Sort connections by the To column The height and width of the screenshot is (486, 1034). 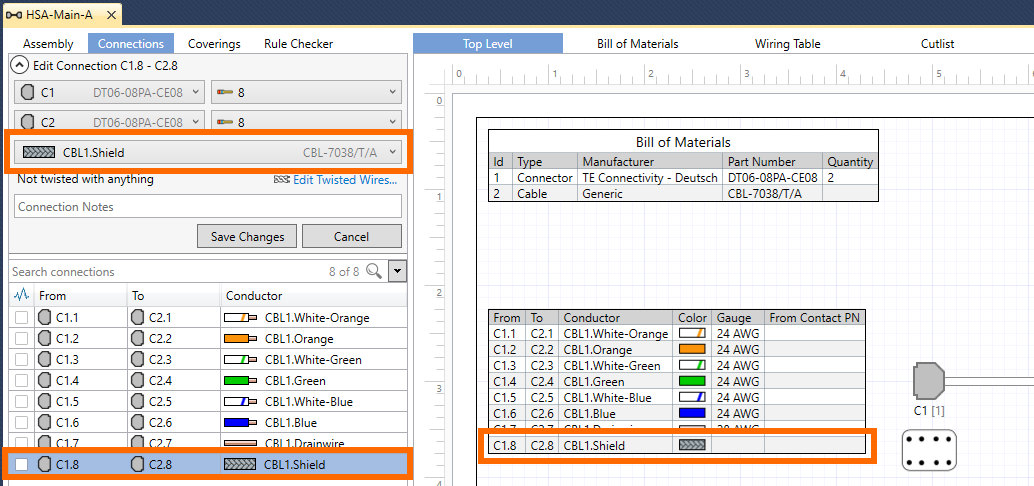tap(173, 295)
